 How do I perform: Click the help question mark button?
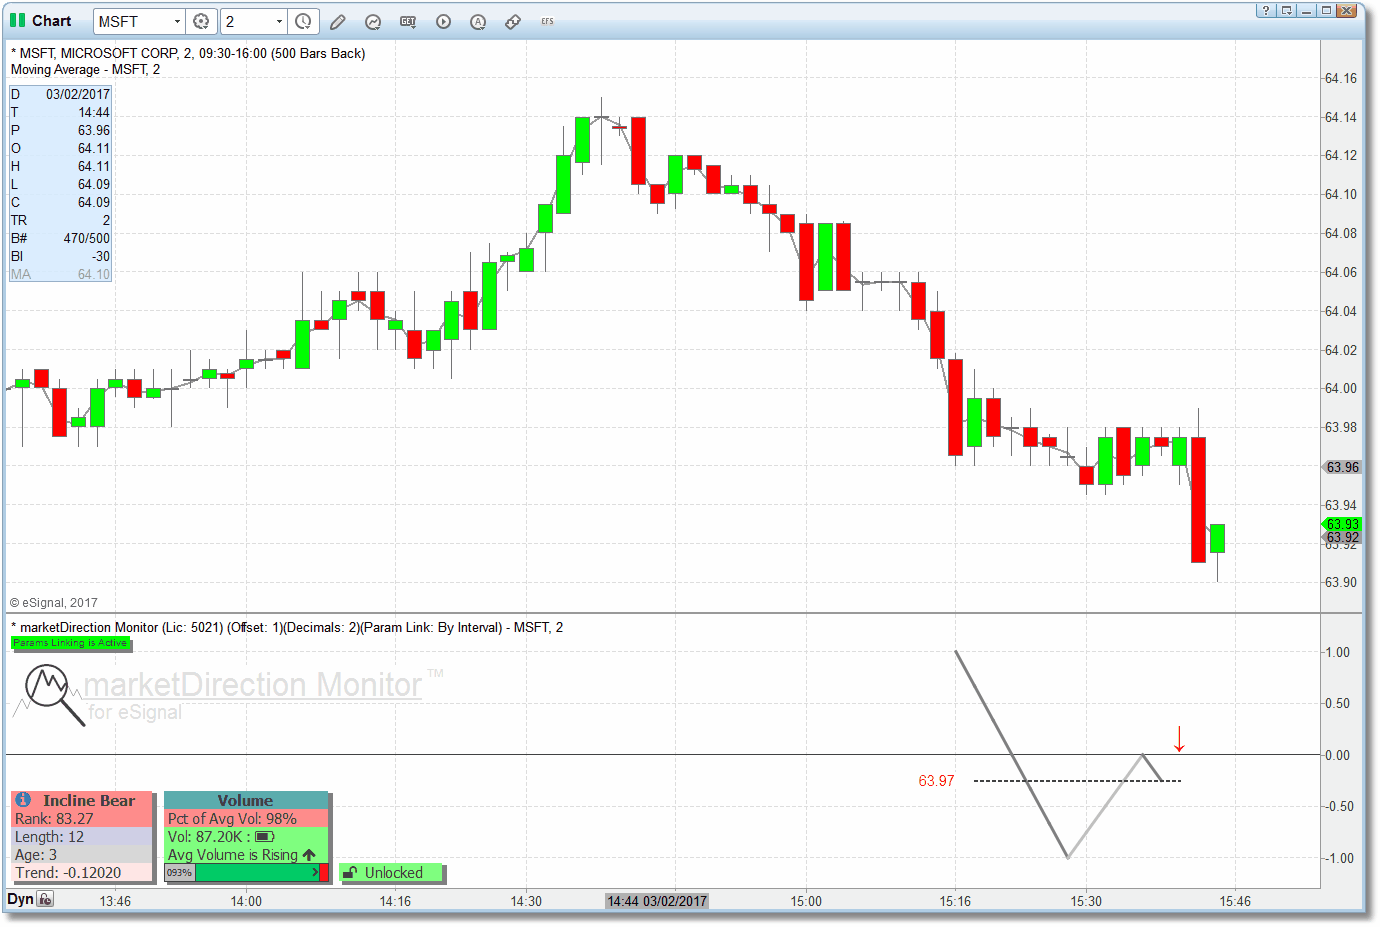[1266, 10]
